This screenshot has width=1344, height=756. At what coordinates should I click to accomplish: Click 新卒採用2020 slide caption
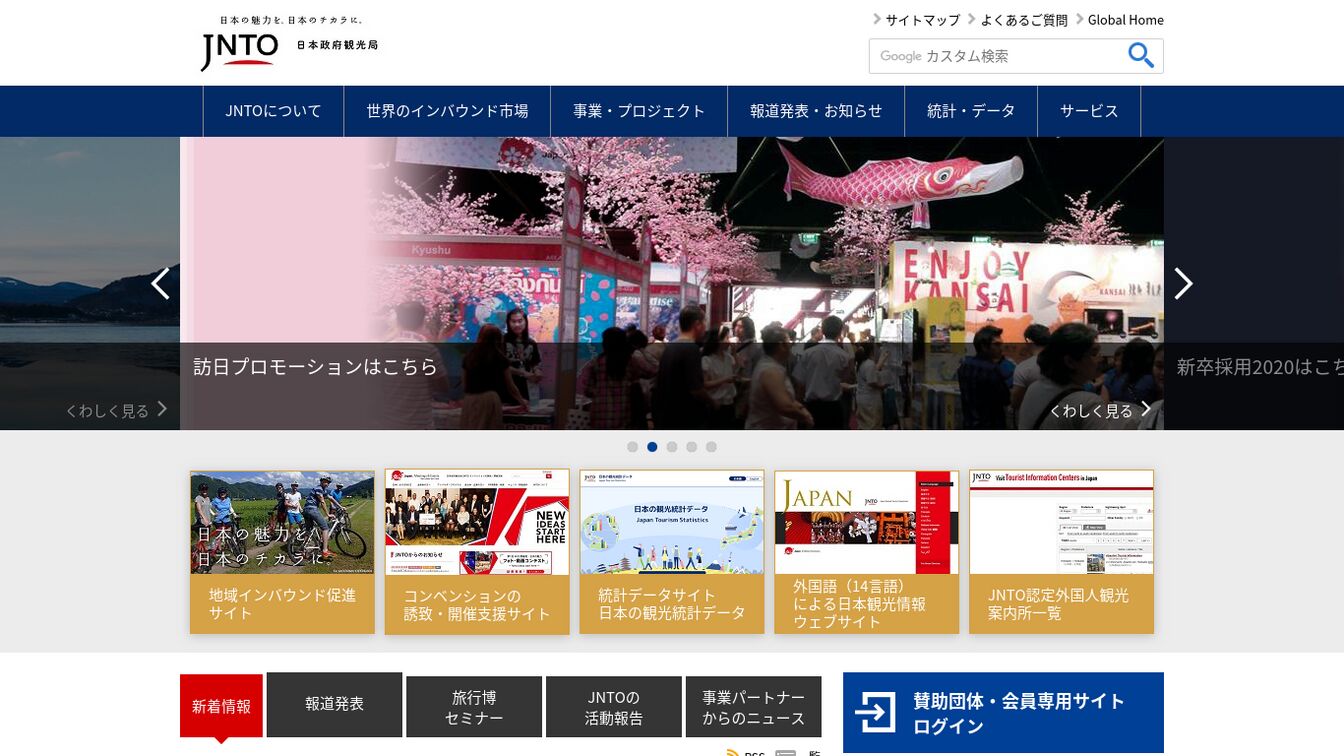pyautogui.click(x=1260, y=367)
